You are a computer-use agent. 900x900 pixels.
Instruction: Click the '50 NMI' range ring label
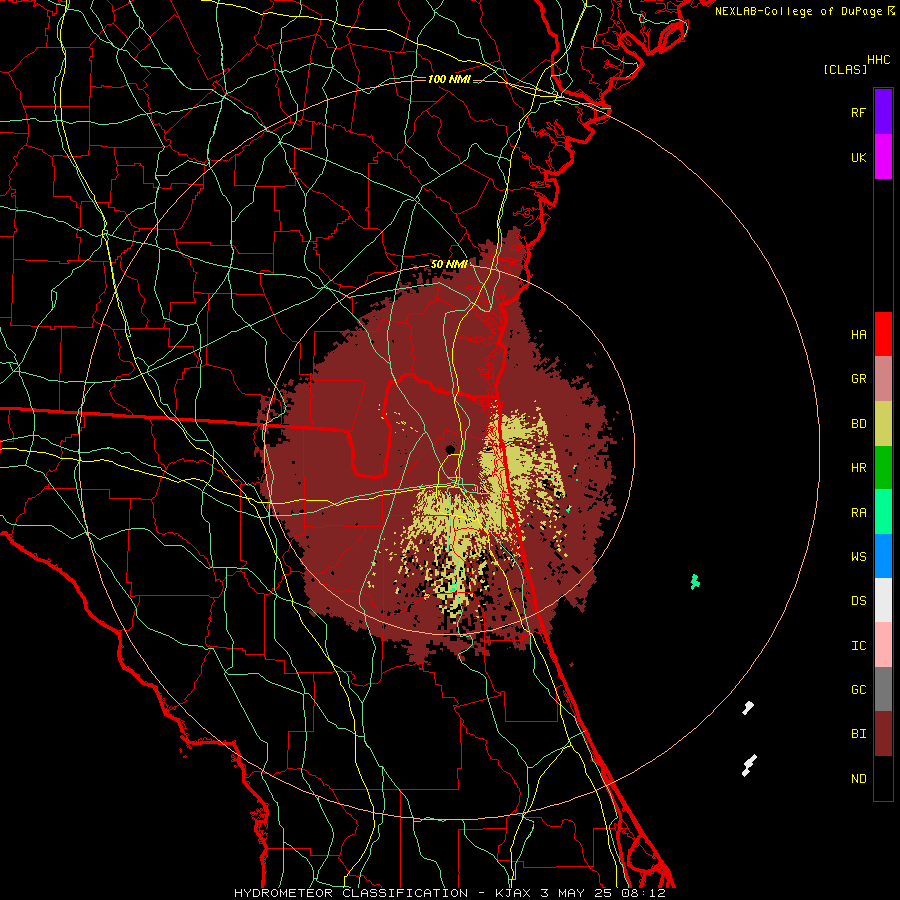point(449,264)
